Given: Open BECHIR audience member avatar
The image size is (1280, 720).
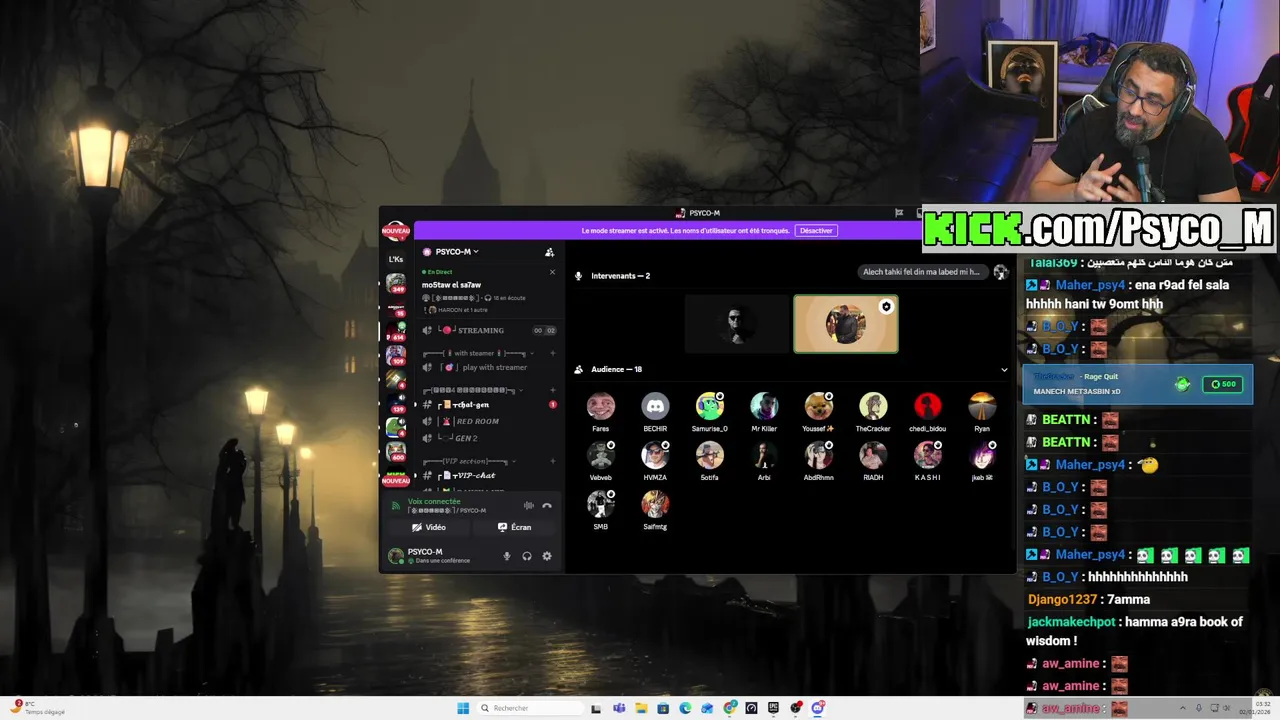Looking at the screenshot, I should pyautogui.click(x=655, y=406).
